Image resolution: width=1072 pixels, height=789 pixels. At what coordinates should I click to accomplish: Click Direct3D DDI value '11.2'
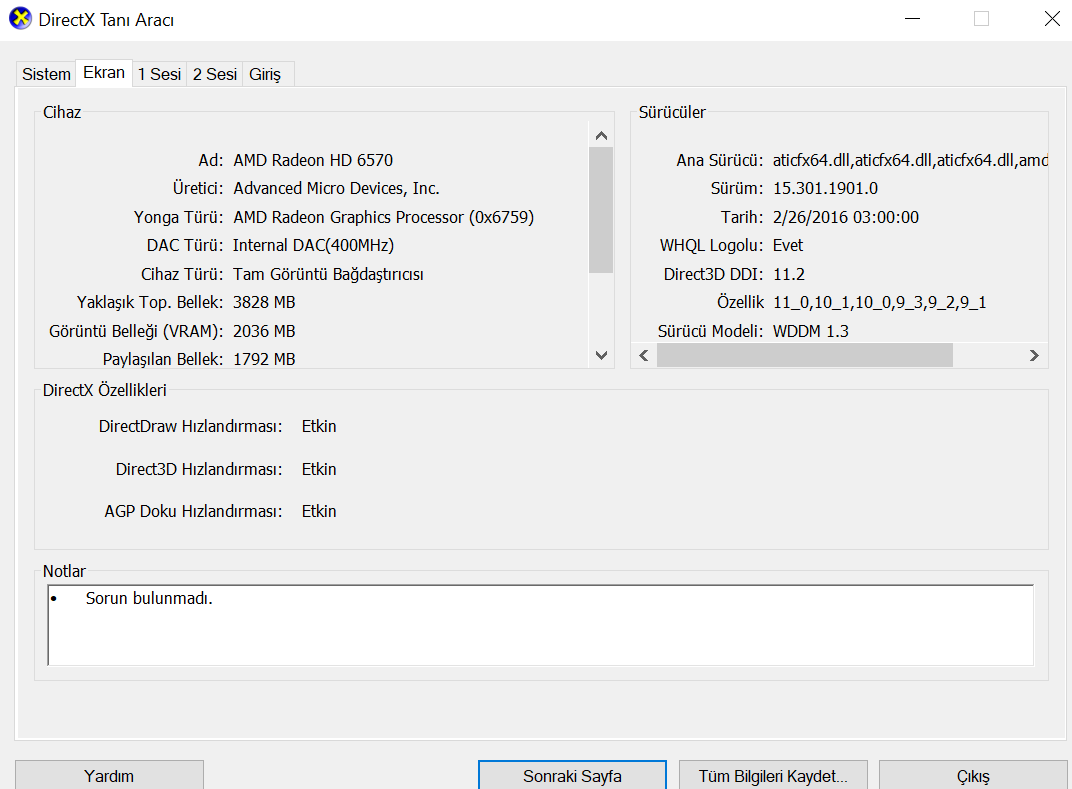(x=788, y=274)
